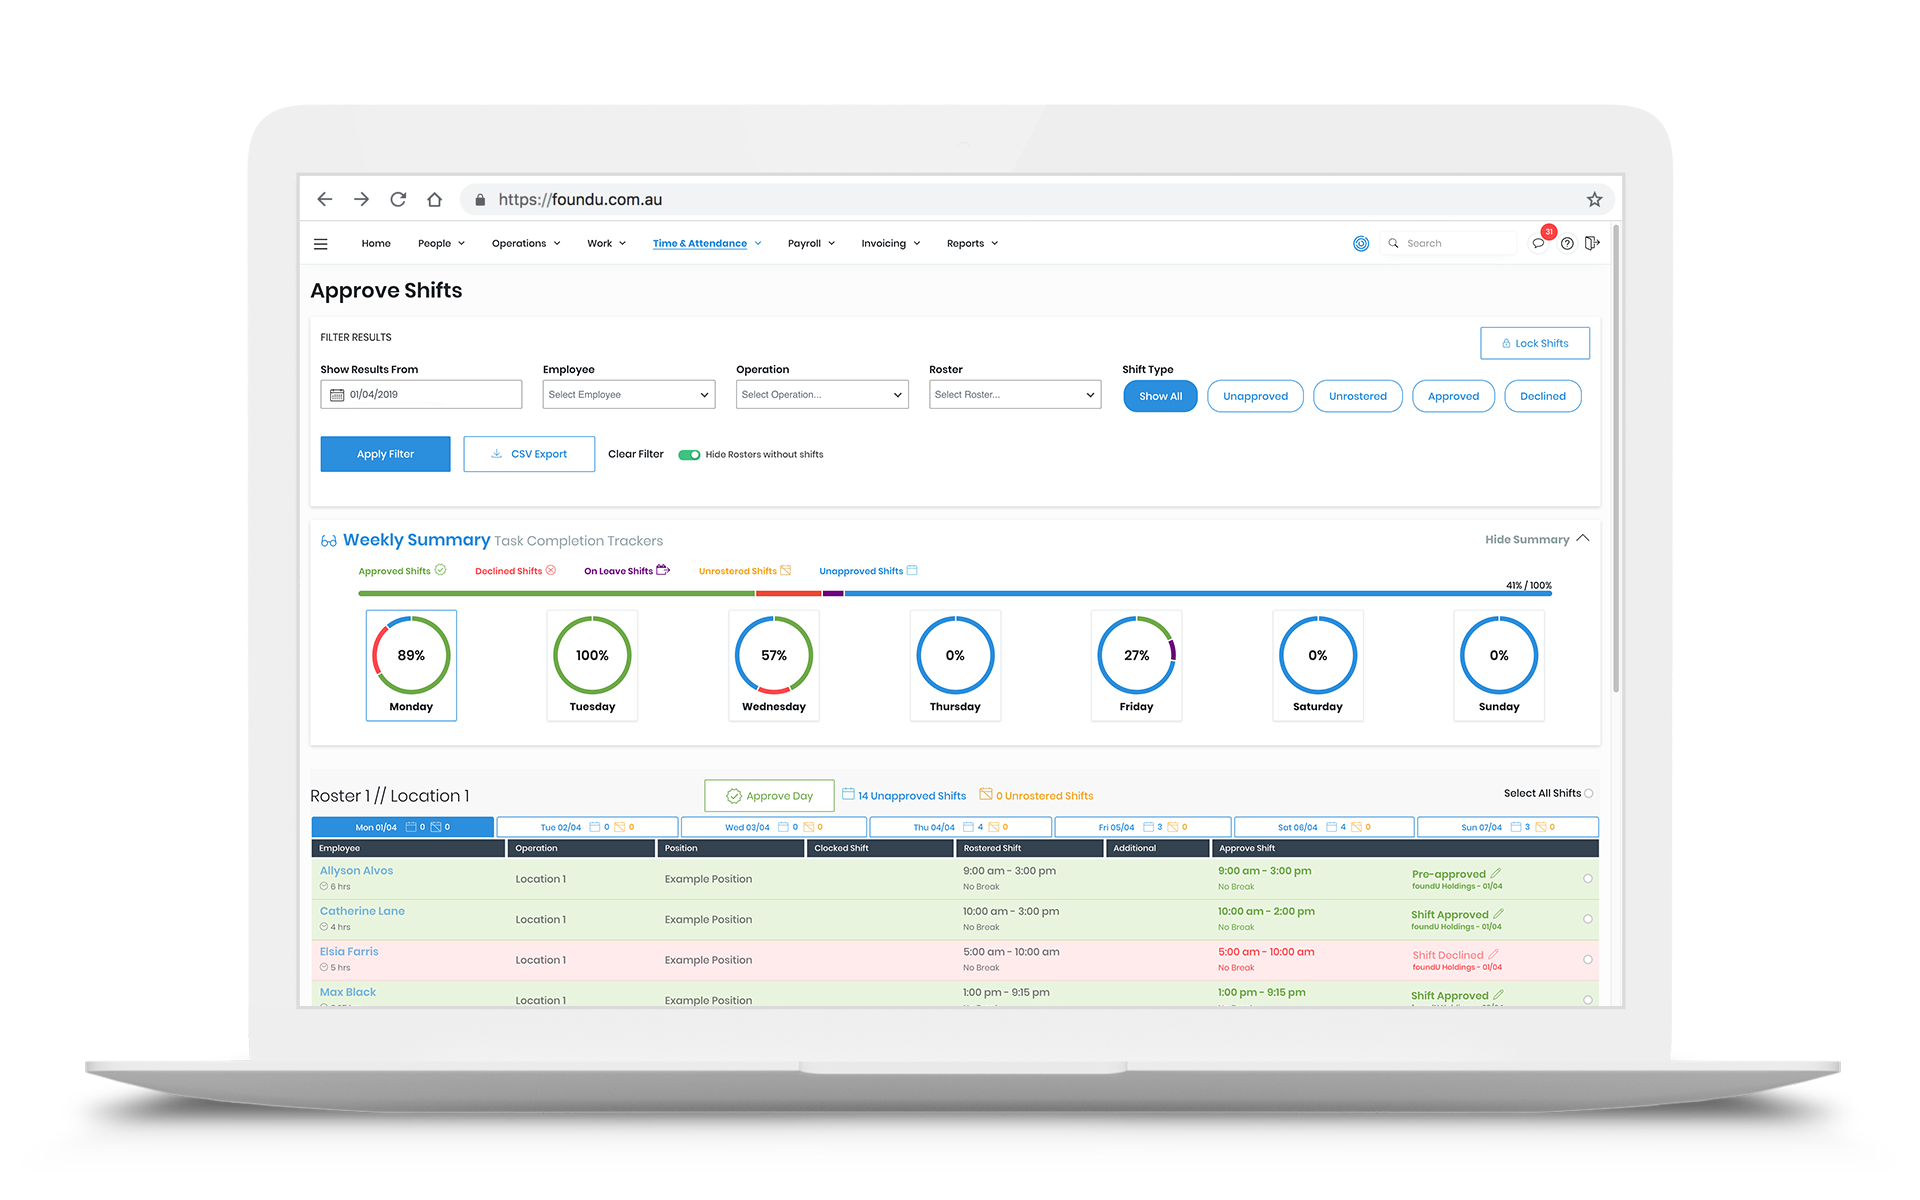Image resolution: width=1920 pixels, height=1200 pixels.
Task: Bookmark page with star icon
Action: pos(1594,200)
